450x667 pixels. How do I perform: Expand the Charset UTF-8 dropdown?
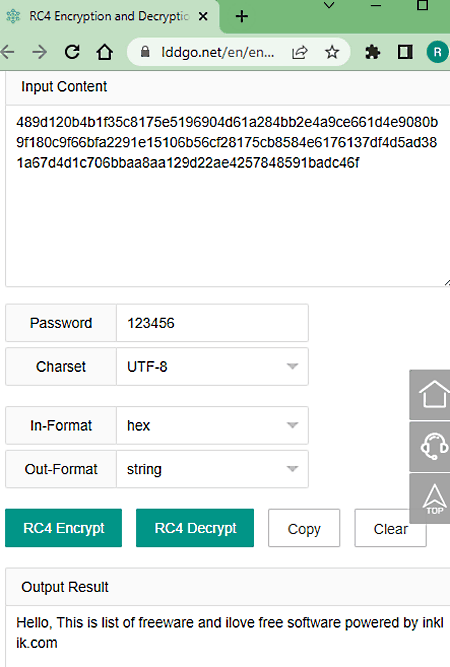tap(212, 367)
